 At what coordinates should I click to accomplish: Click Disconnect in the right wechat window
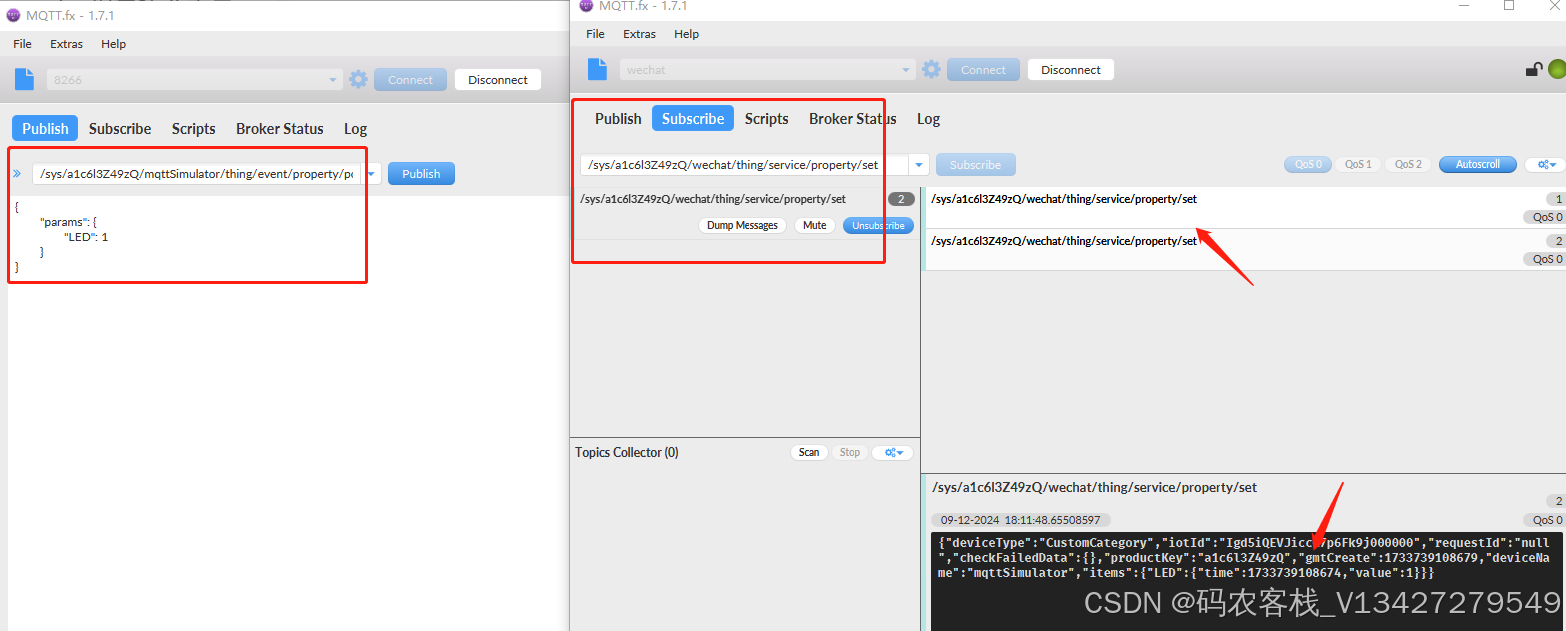point(1071,69)
